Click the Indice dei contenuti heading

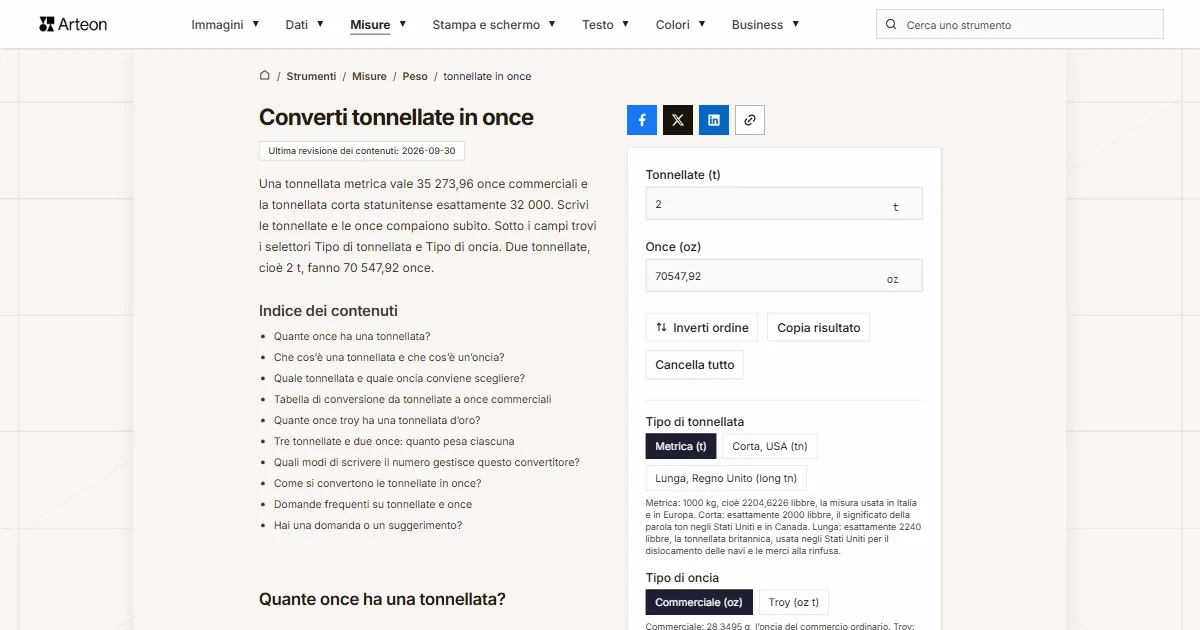pos(328,311)
